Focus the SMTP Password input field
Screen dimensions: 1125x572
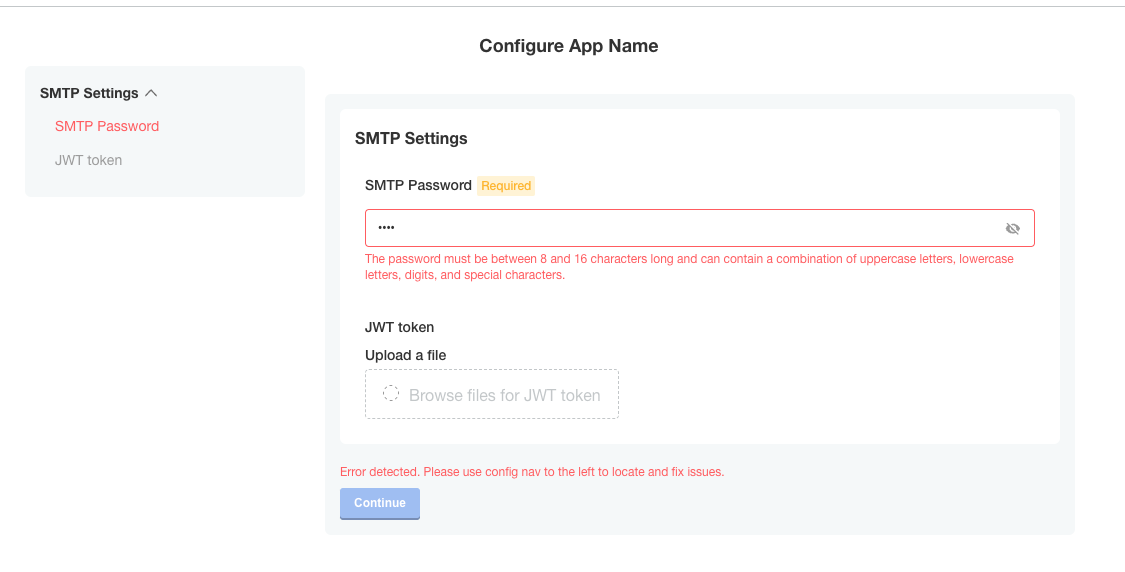coord(680,228)
